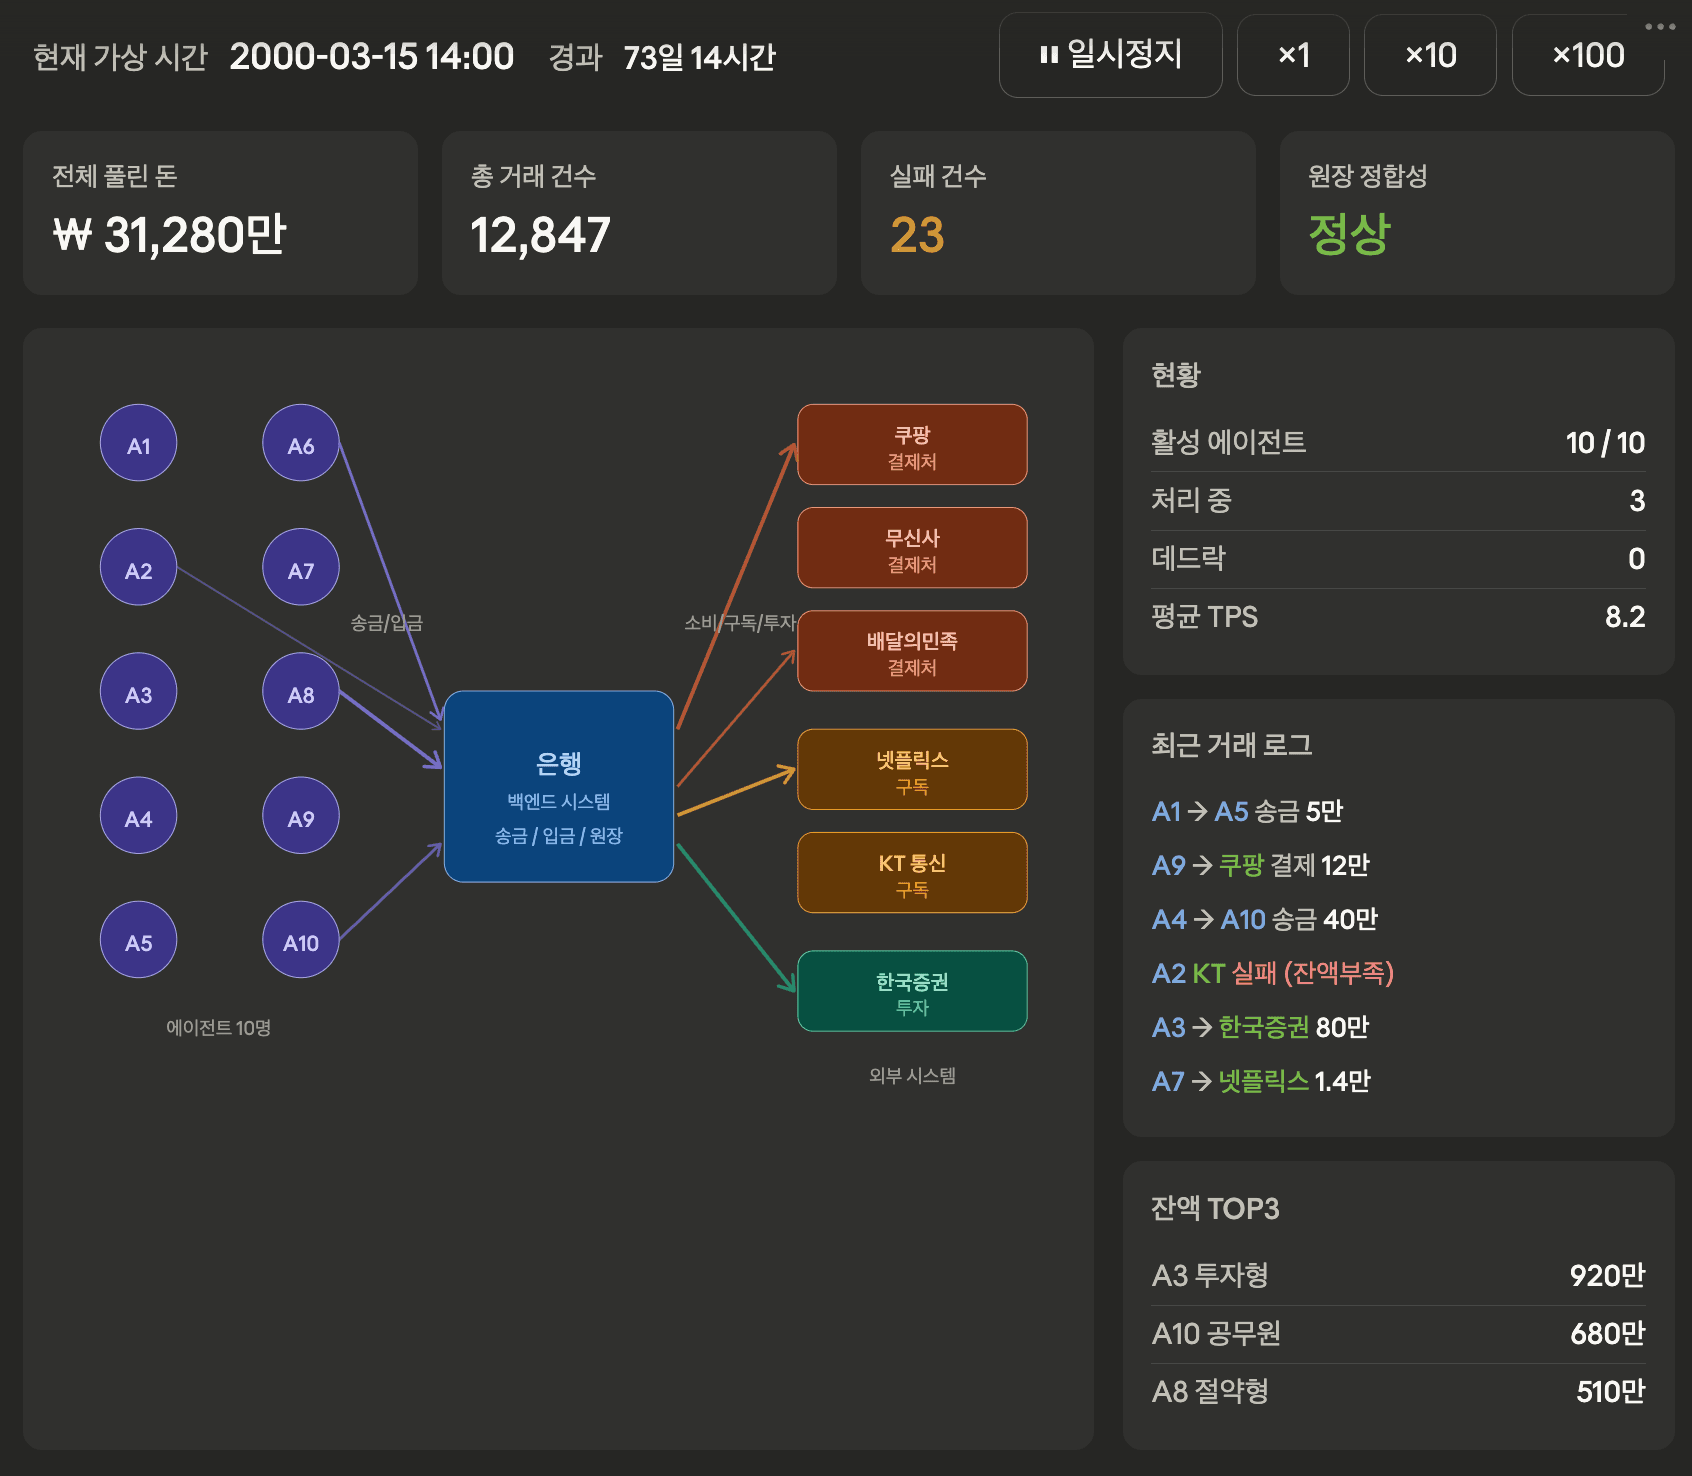The width and height of the screenshot is (1692, 1476).
Task: Click the A3 투자형 balance row
Action: (x=1398, y=1275)
